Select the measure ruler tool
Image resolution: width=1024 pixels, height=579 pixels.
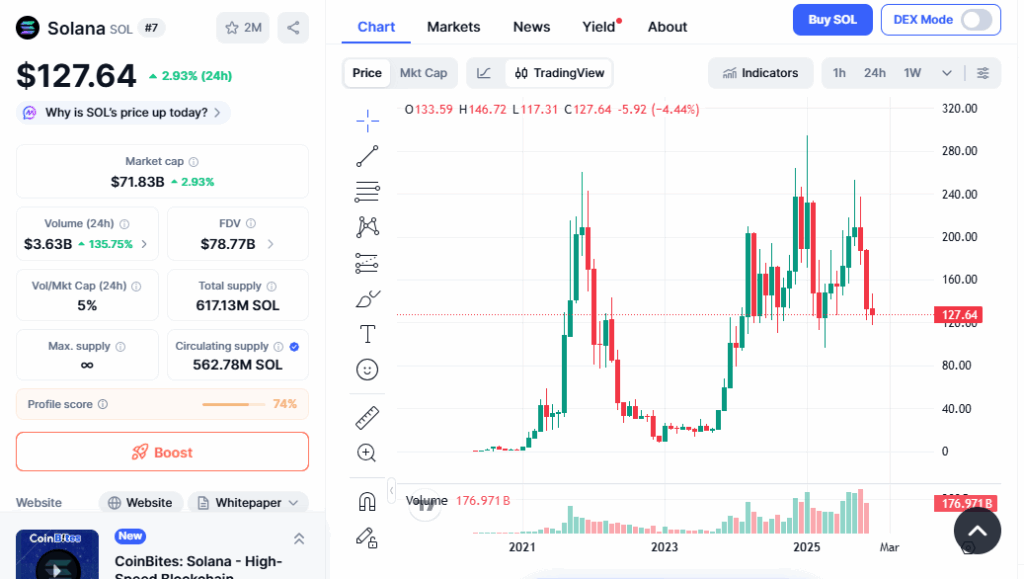click(367, 417)
